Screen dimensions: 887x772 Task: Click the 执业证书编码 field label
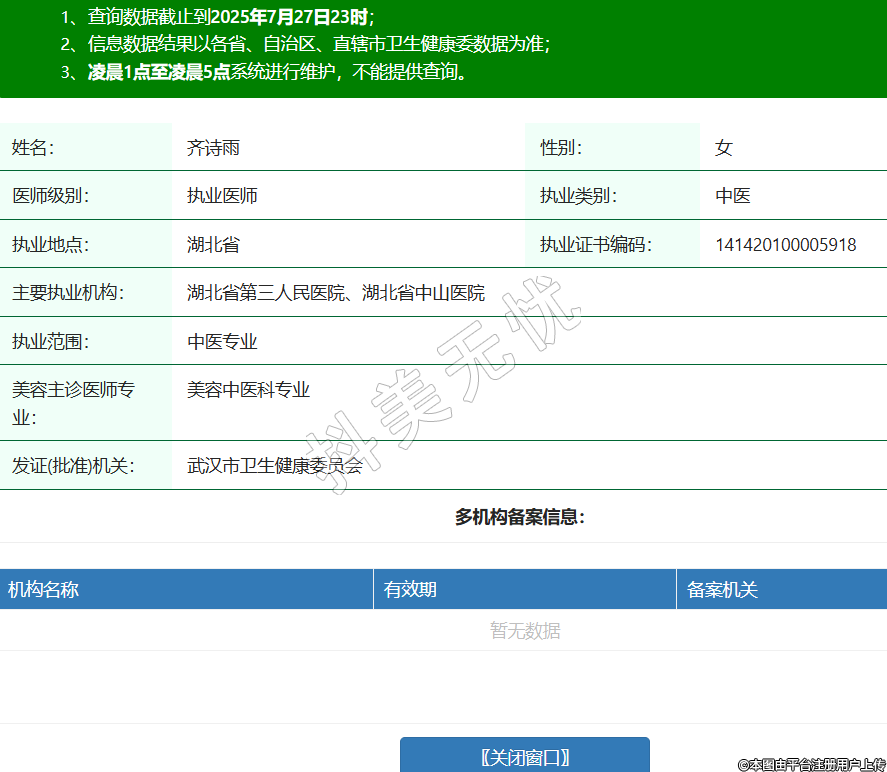click(596, 245)
